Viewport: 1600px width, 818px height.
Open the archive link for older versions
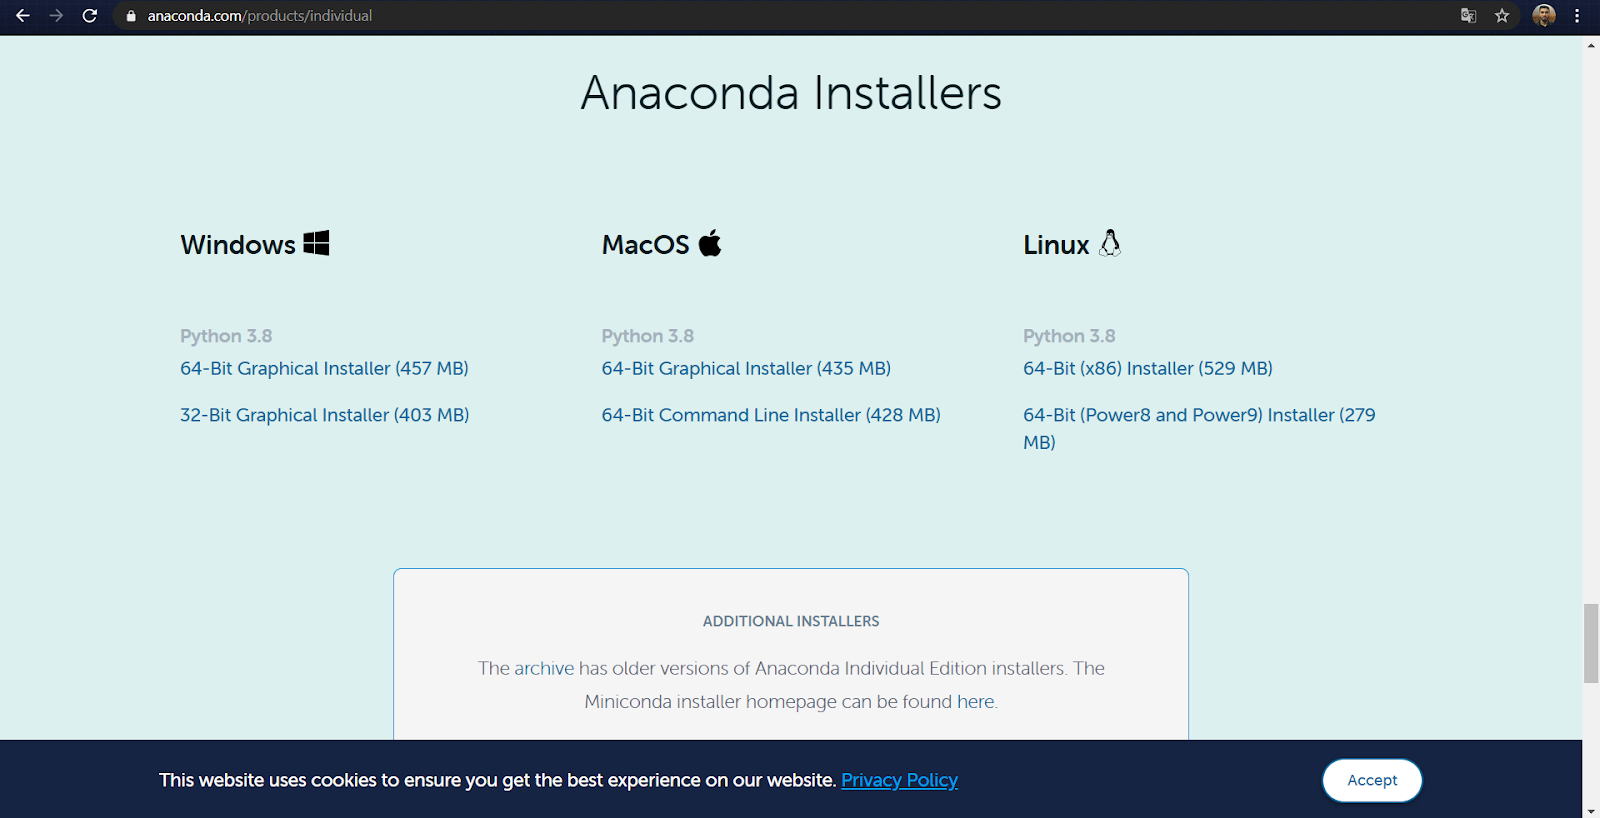tap(544, 668)
